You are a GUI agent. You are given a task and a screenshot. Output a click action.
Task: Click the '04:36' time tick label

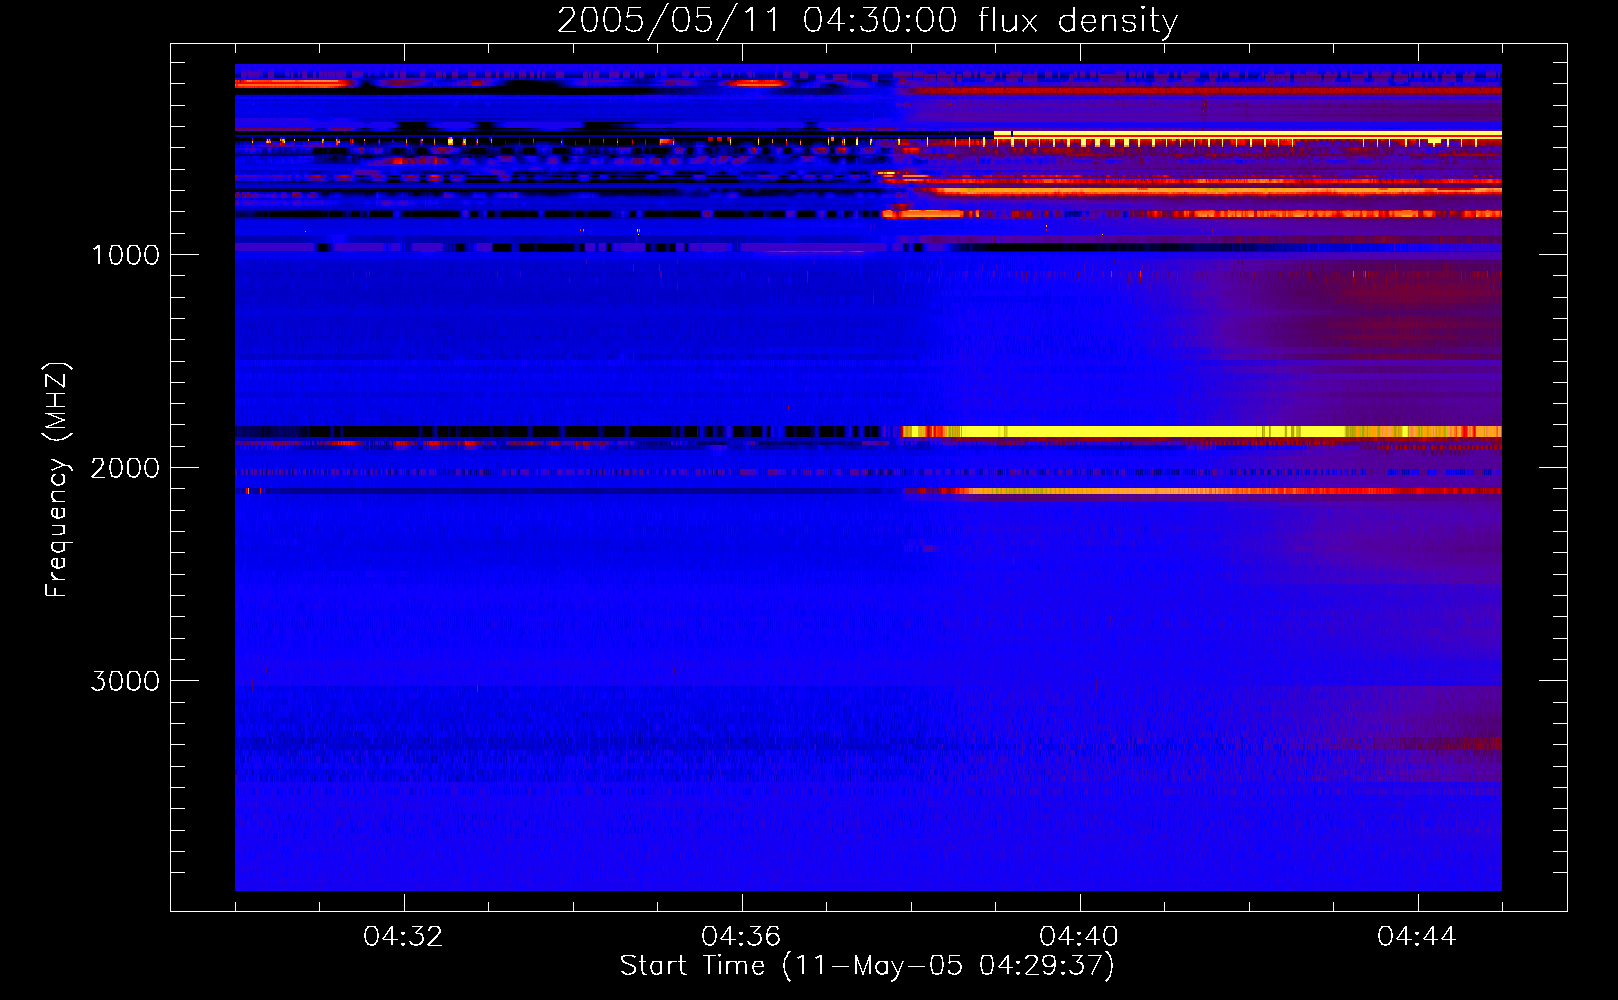(741, 937)
